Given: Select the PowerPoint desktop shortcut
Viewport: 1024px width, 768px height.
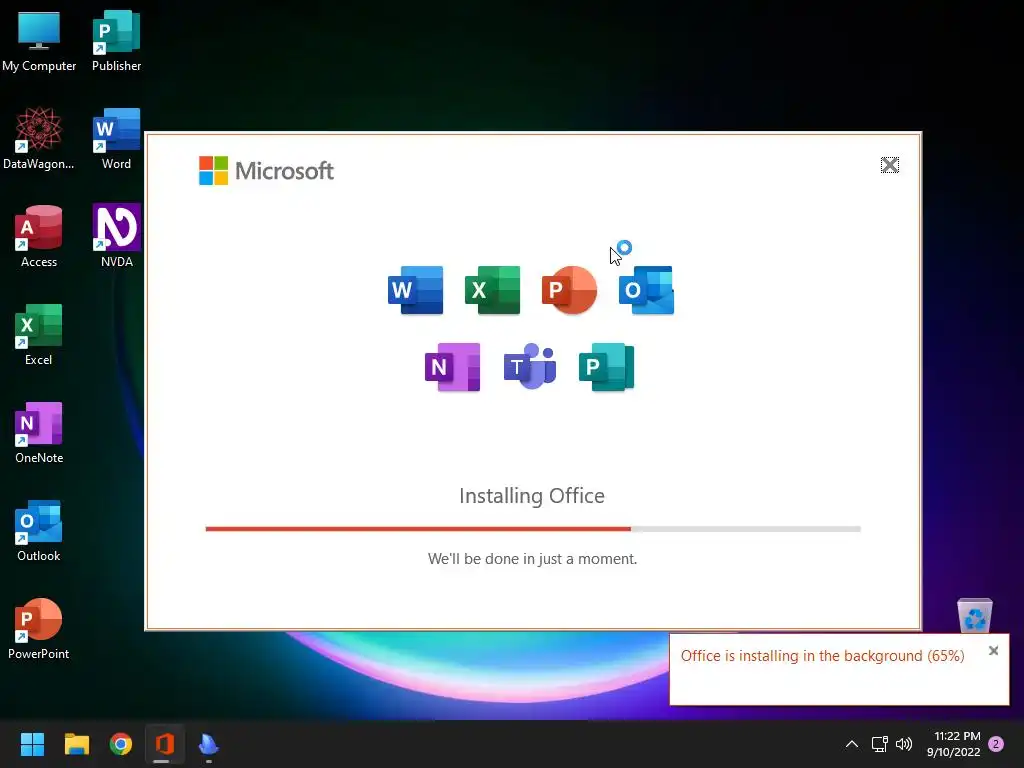Looking at the screenshot, I should coord(39,628).
